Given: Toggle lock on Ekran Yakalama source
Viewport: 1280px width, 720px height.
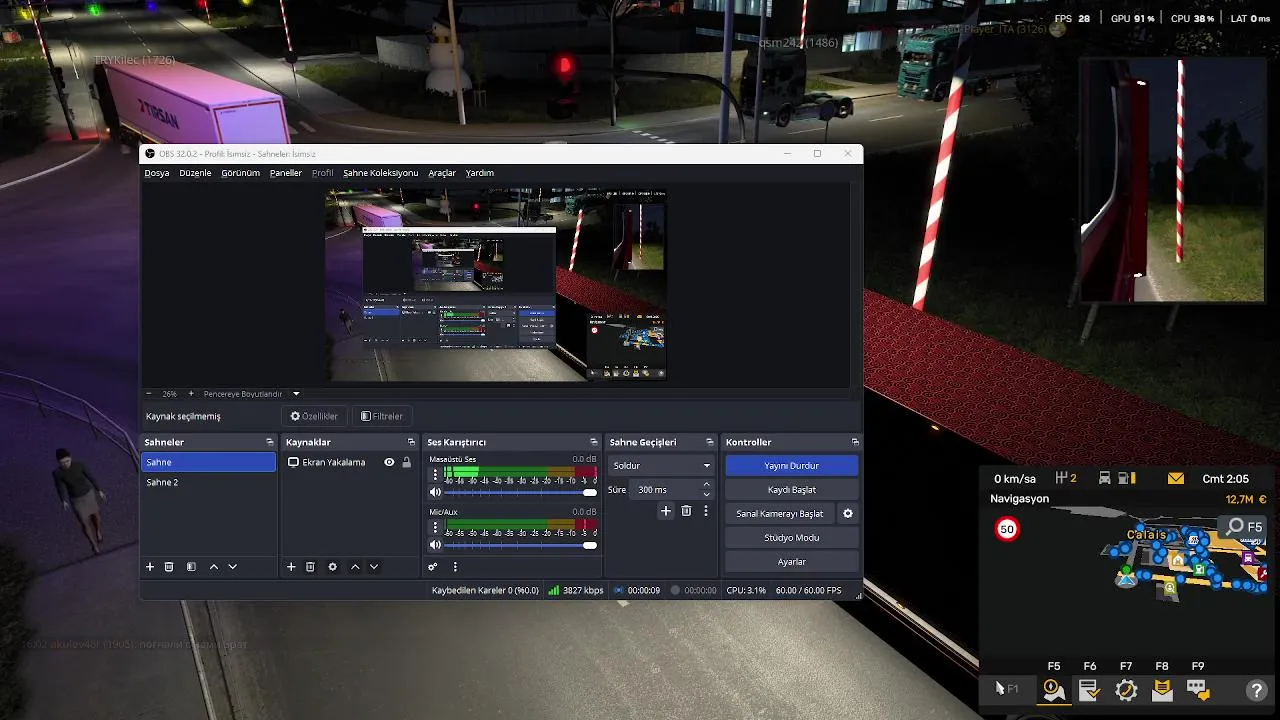Looking at the screenshot, I should tap(406, 462).
